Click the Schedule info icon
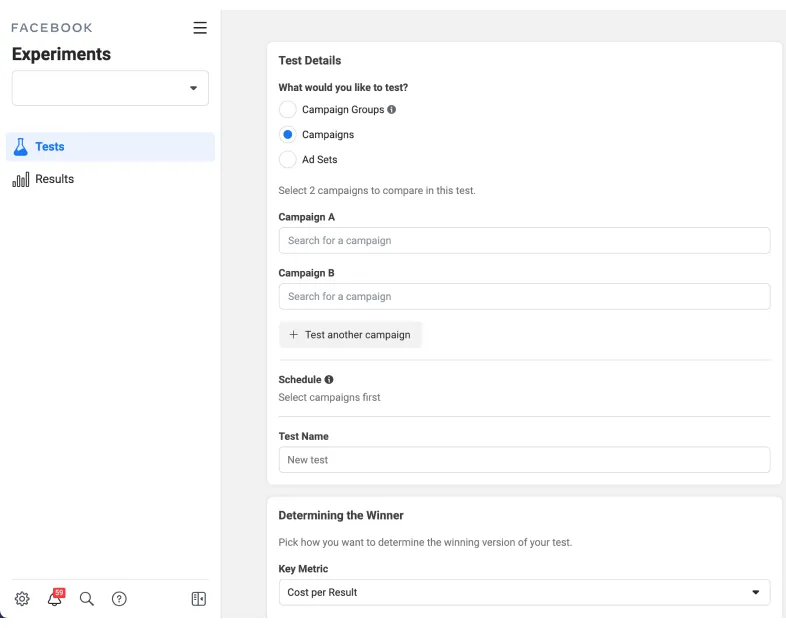 [x=329, y=380]
